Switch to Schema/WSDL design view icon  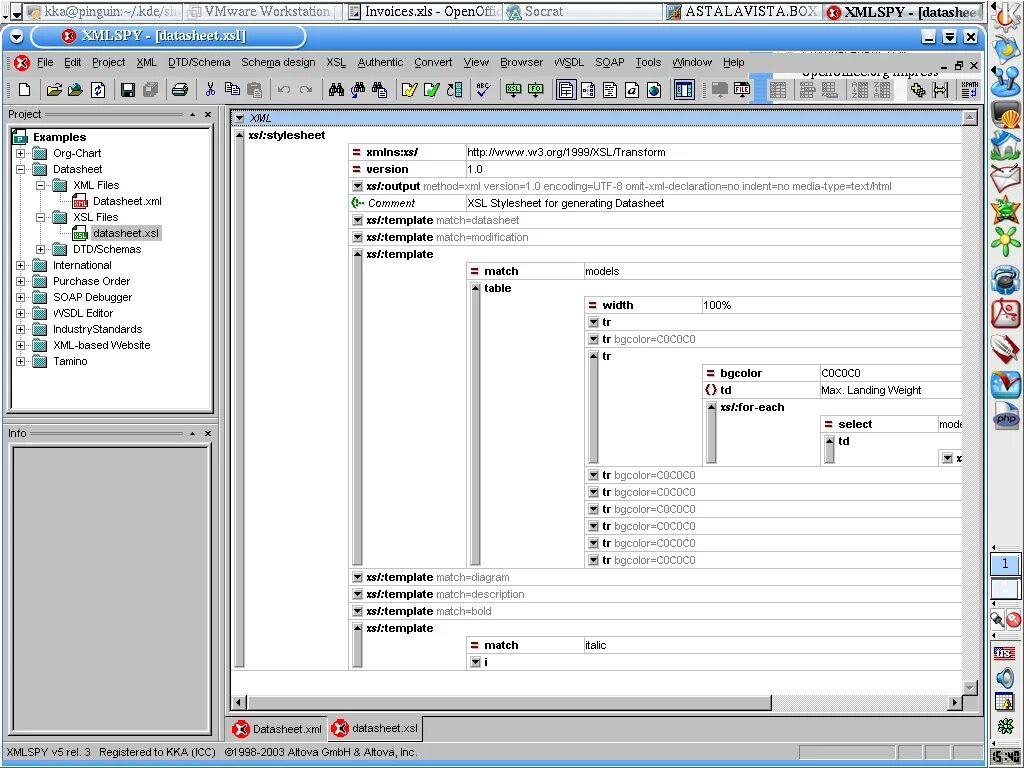point(588,90)
